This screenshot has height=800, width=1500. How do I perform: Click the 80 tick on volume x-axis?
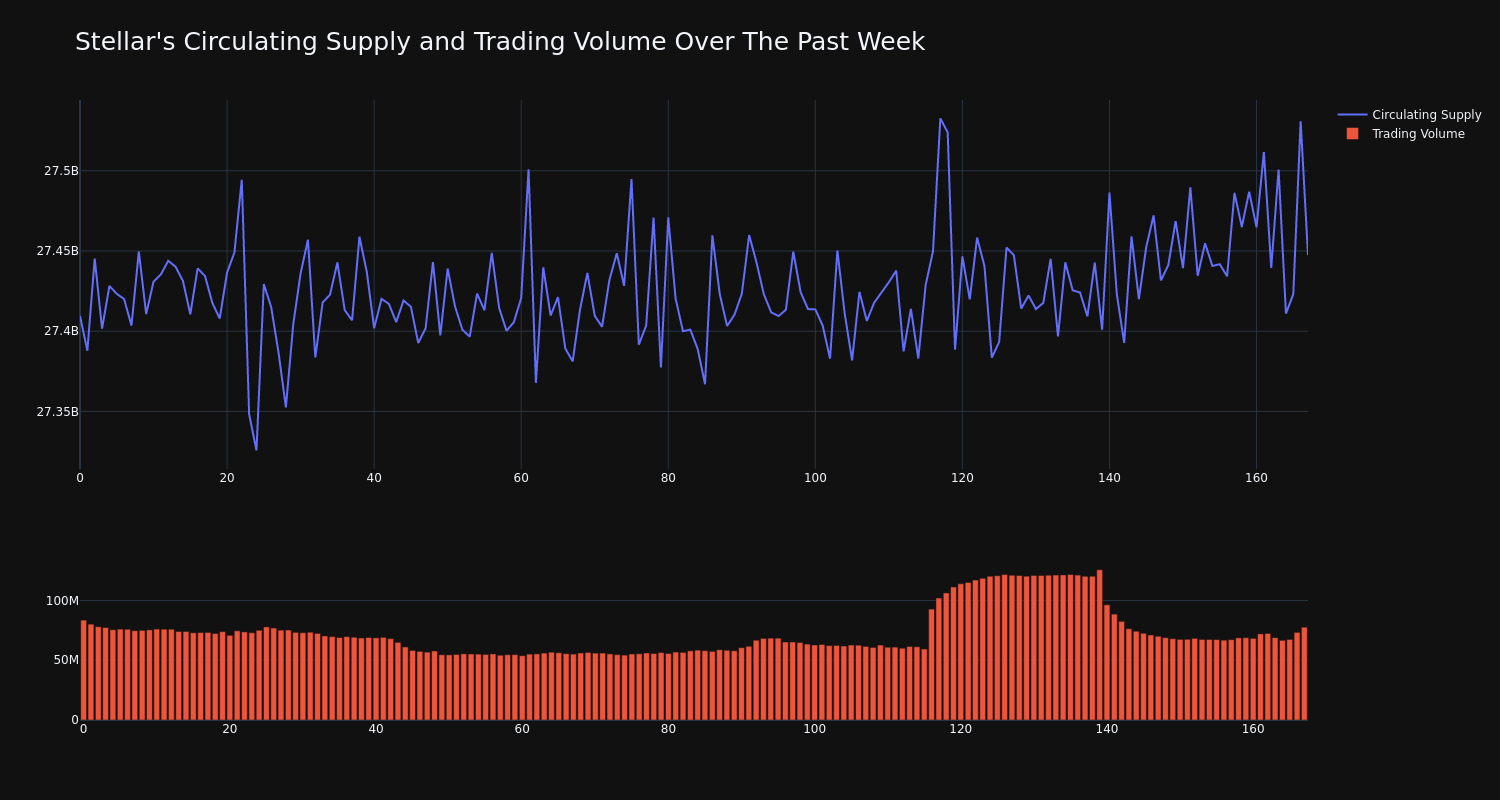(x=668, y=729)
